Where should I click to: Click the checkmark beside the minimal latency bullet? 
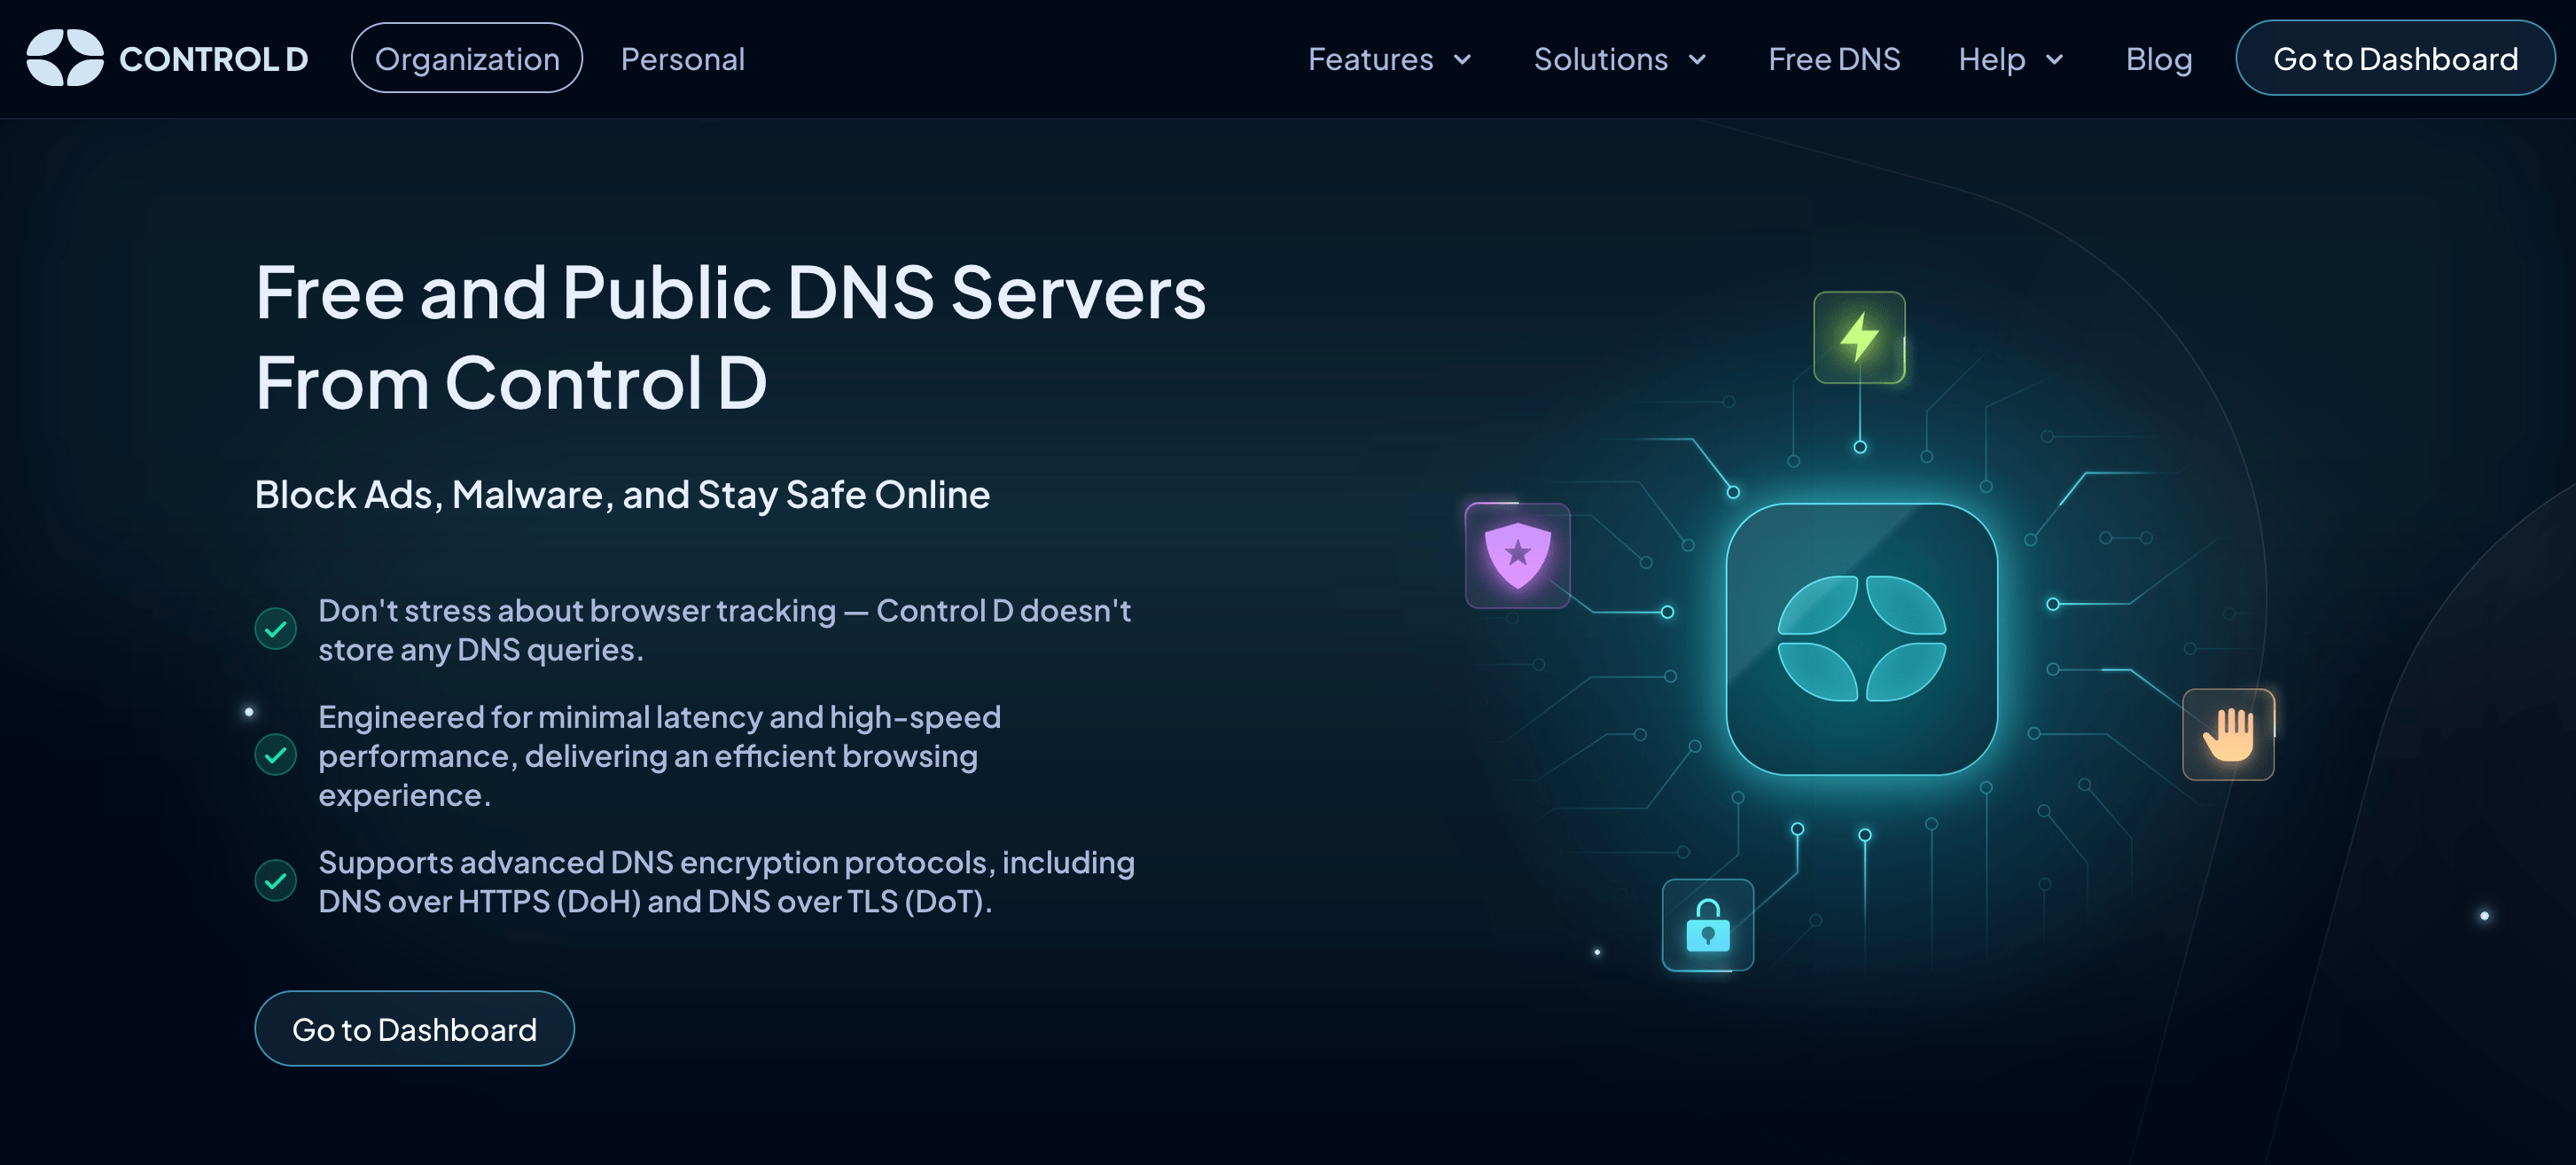click(x=276, y=756)
